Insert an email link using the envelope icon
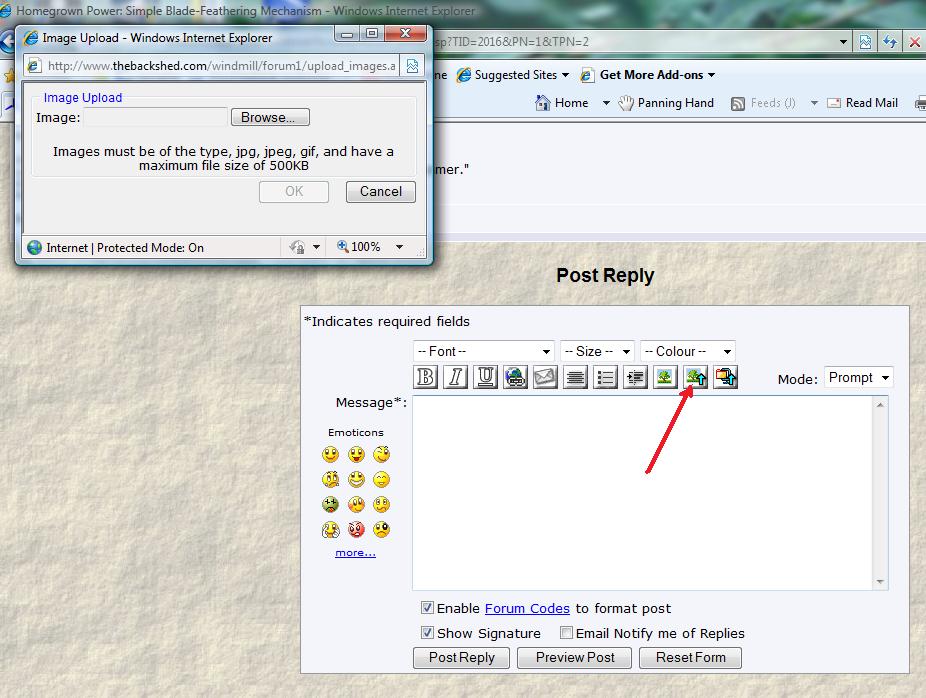 tap(546, 378)
